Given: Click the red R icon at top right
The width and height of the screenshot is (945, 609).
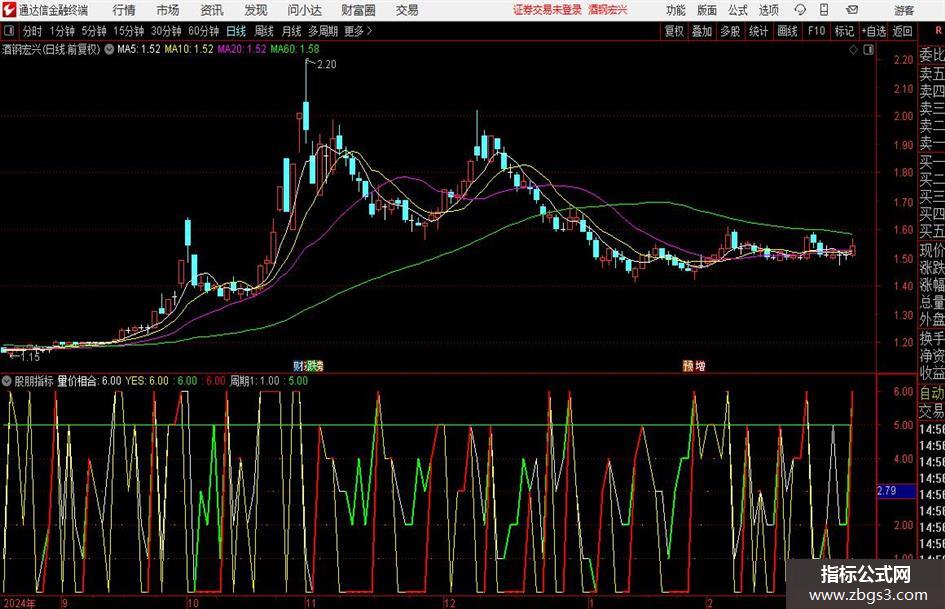Looking at the screenshot, I should [938, 30].
